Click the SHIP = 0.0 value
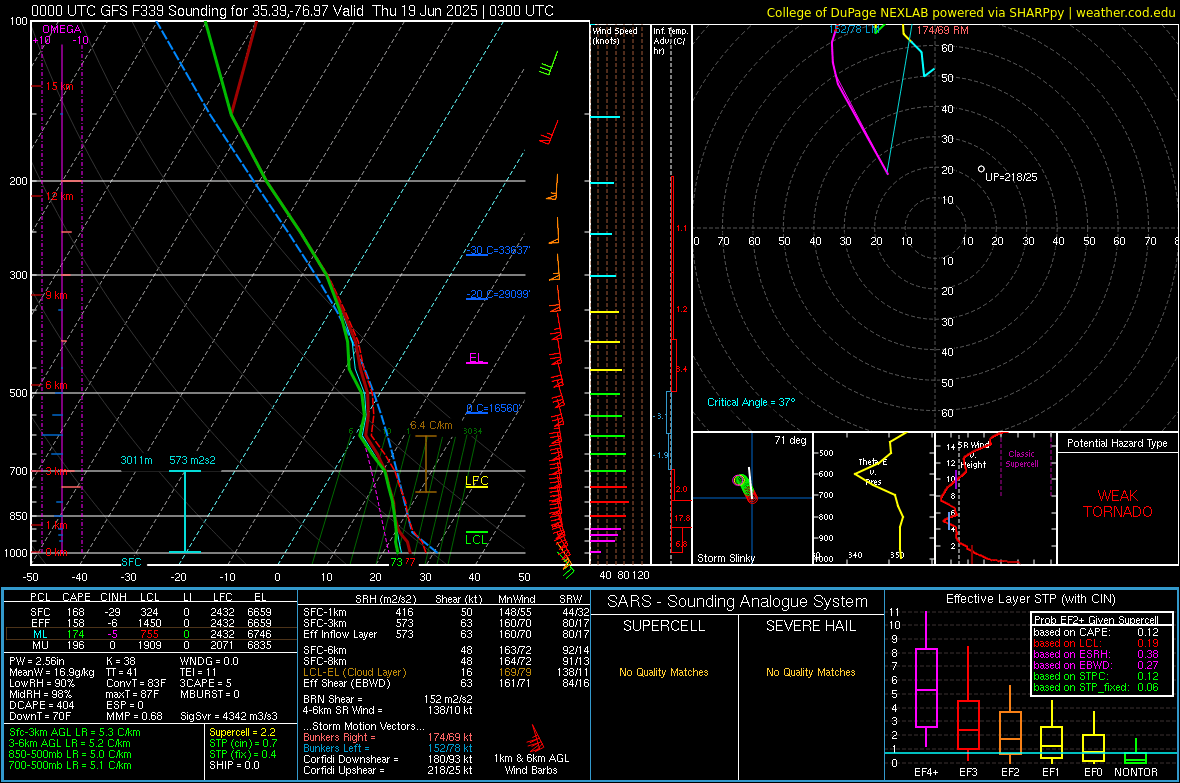The width and height of the screenshot is (1180, 783). tap(234, 766)
